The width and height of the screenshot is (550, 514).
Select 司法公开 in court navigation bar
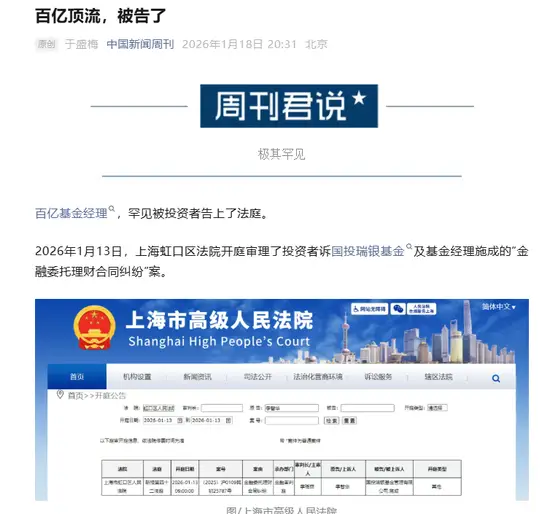click(258, 377)
